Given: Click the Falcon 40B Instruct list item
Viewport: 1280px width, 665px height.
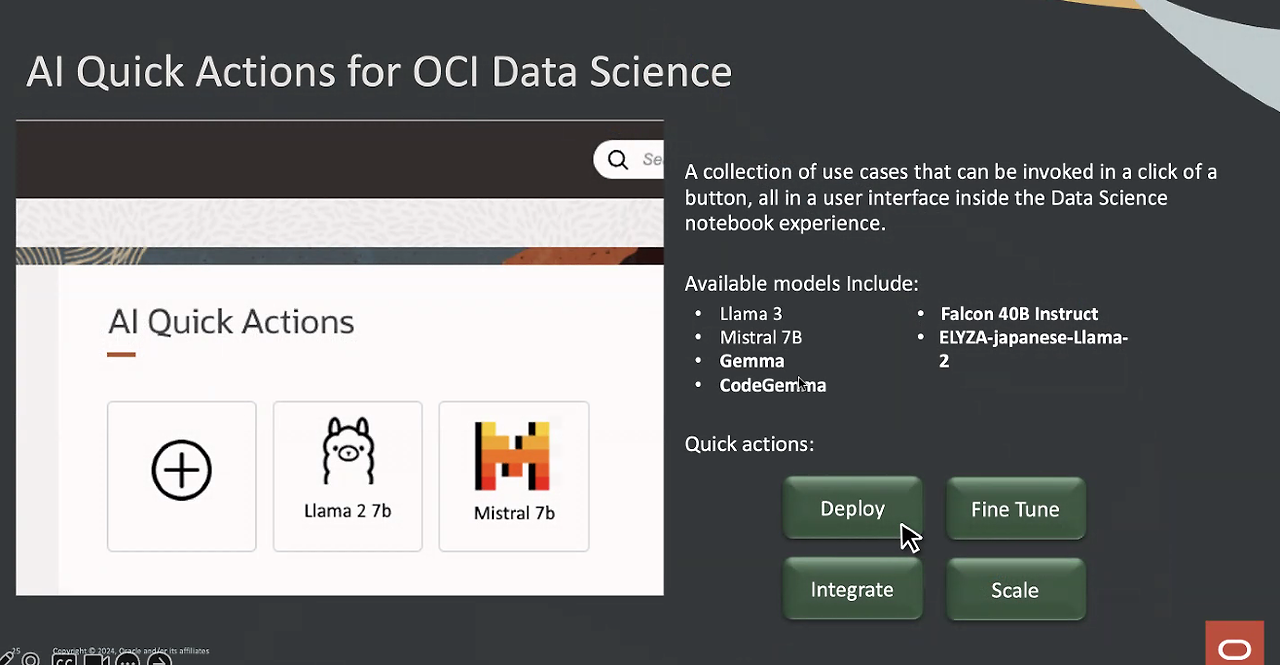Looking at the screenshot, I should click(x=1019, y=314).
